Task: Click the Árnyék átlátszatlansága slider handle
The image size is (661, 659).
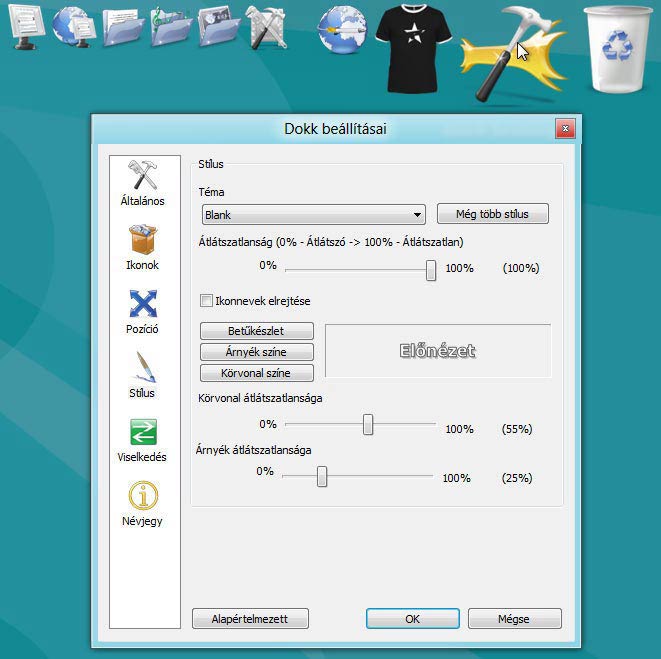Action: [322, 476]
